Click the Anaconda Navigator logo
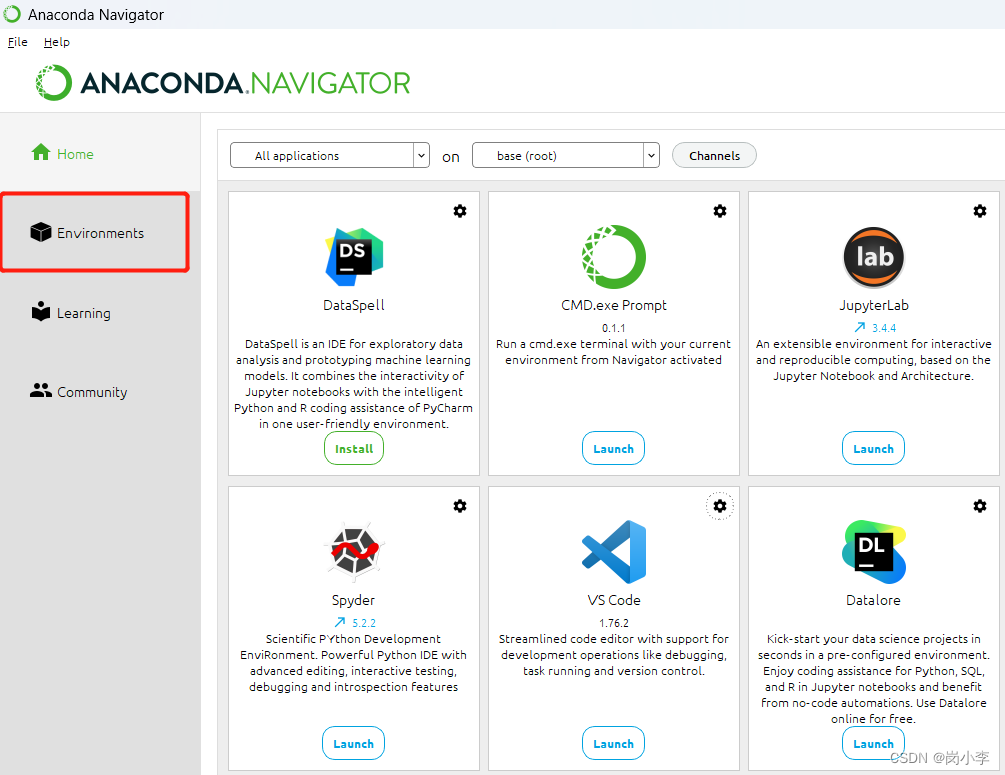This screenshot has height=775, width=1005. point(222,83)
